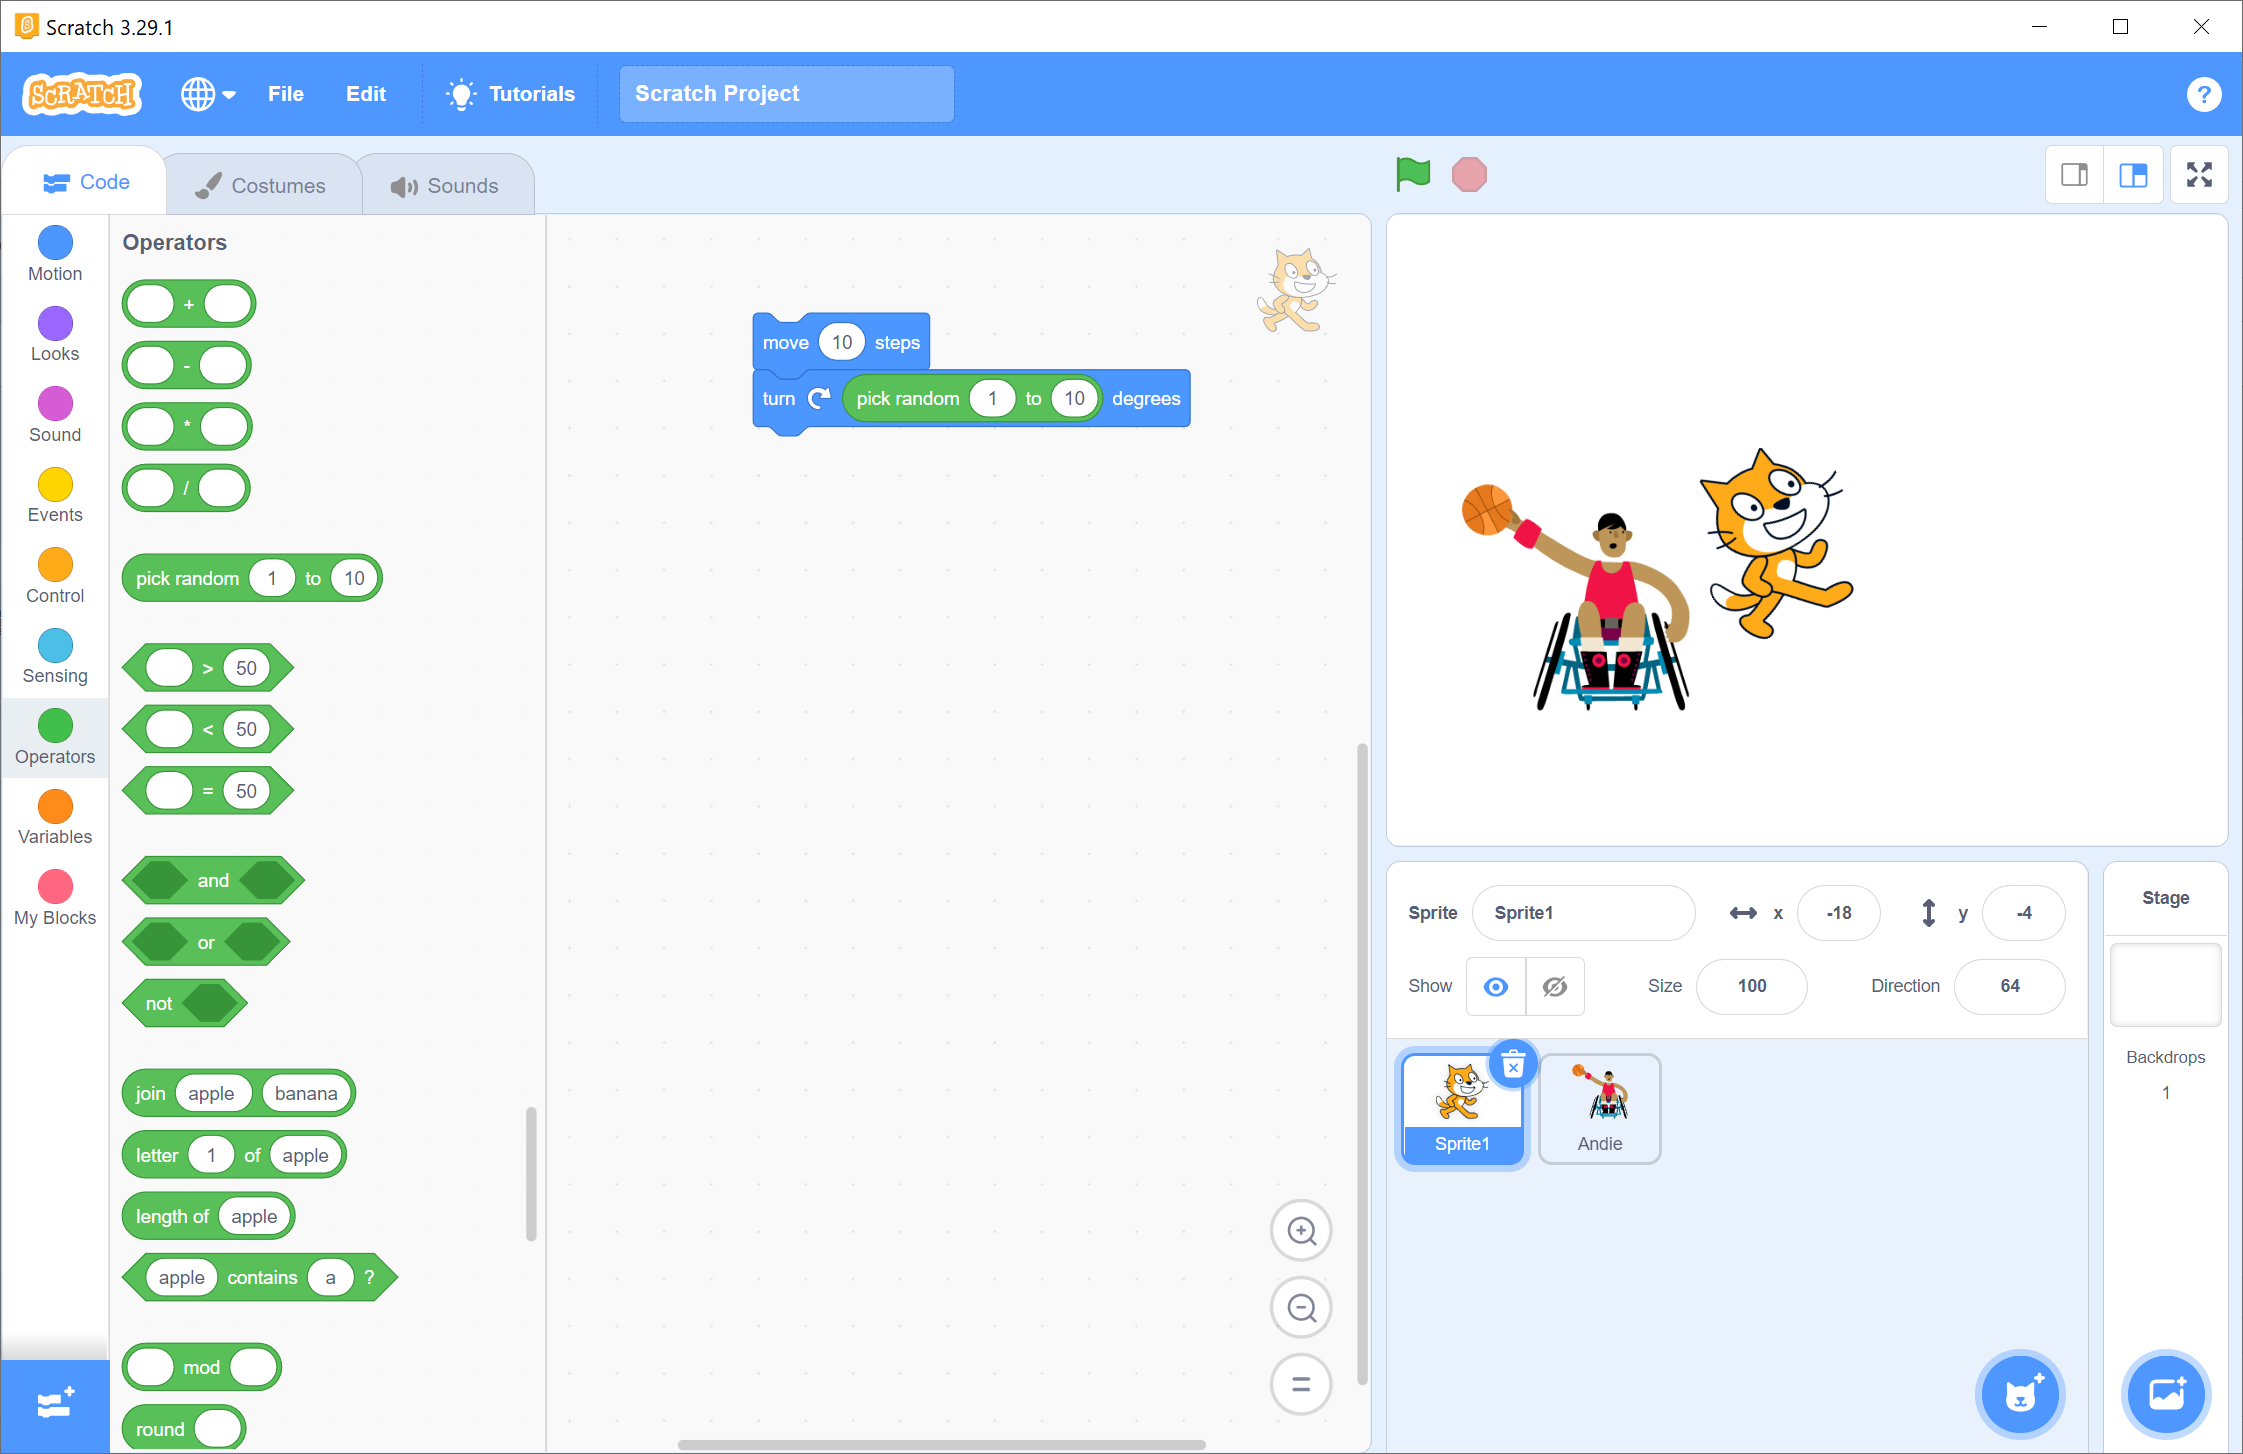Hide sprite using crossed-eye icon

tap(1554, 986)
